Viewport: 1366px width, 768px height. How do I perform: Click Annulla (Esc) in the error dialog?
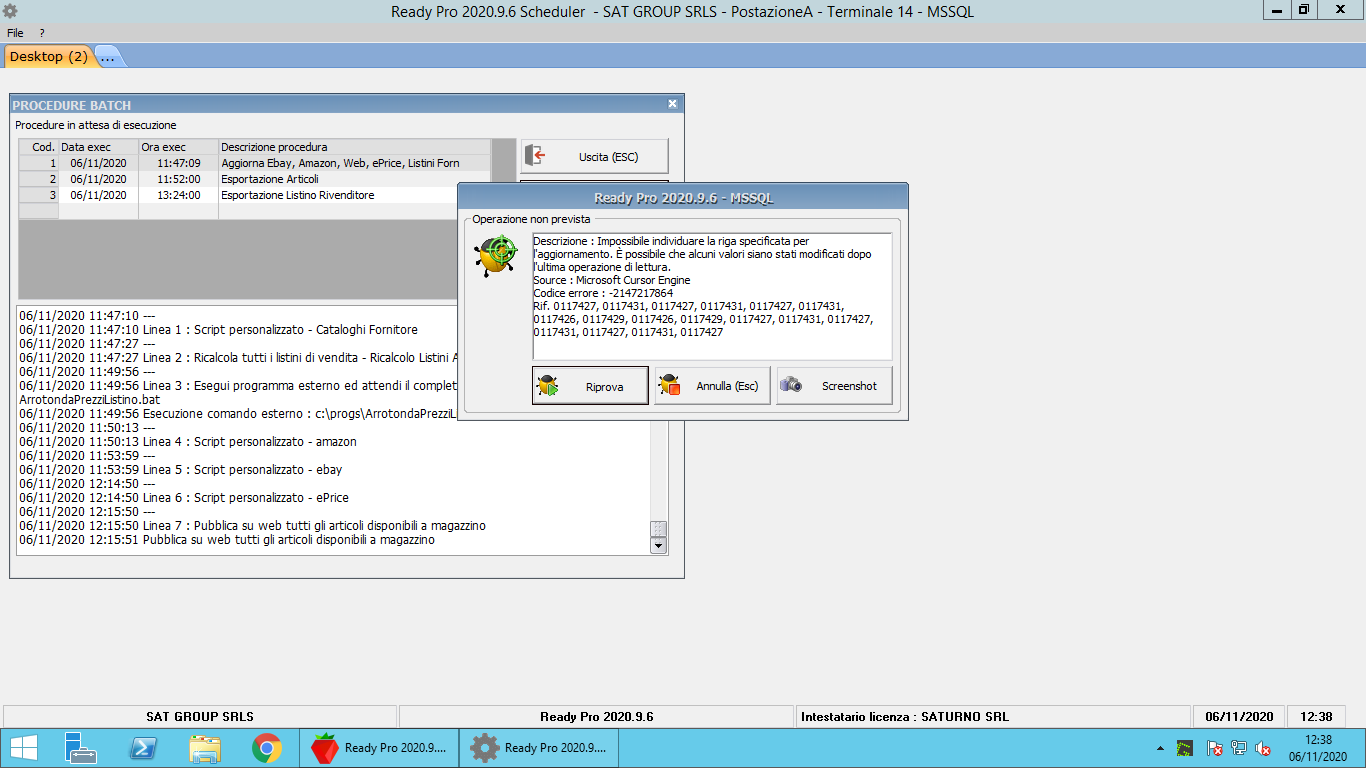click(712, 386)
